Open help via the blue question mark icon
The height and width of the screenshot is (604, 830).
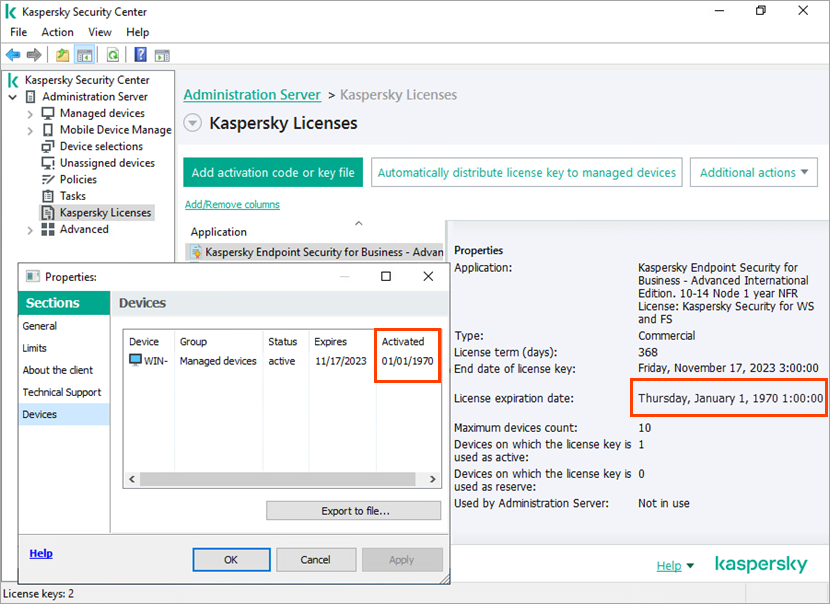[x=139, y=54]
